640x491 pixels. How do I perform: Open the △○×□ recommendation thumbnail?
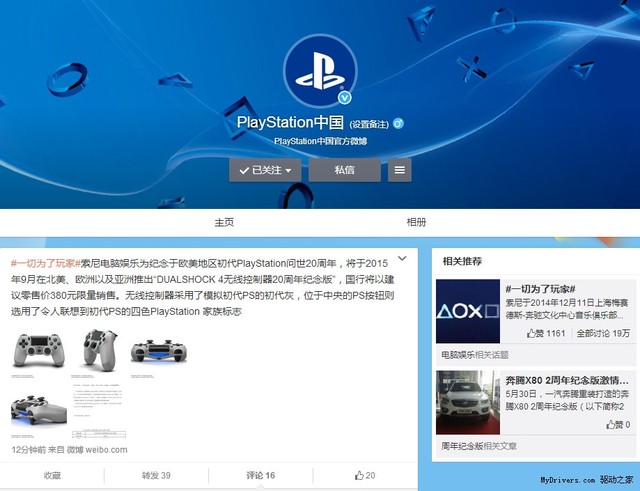pos(468,311)
